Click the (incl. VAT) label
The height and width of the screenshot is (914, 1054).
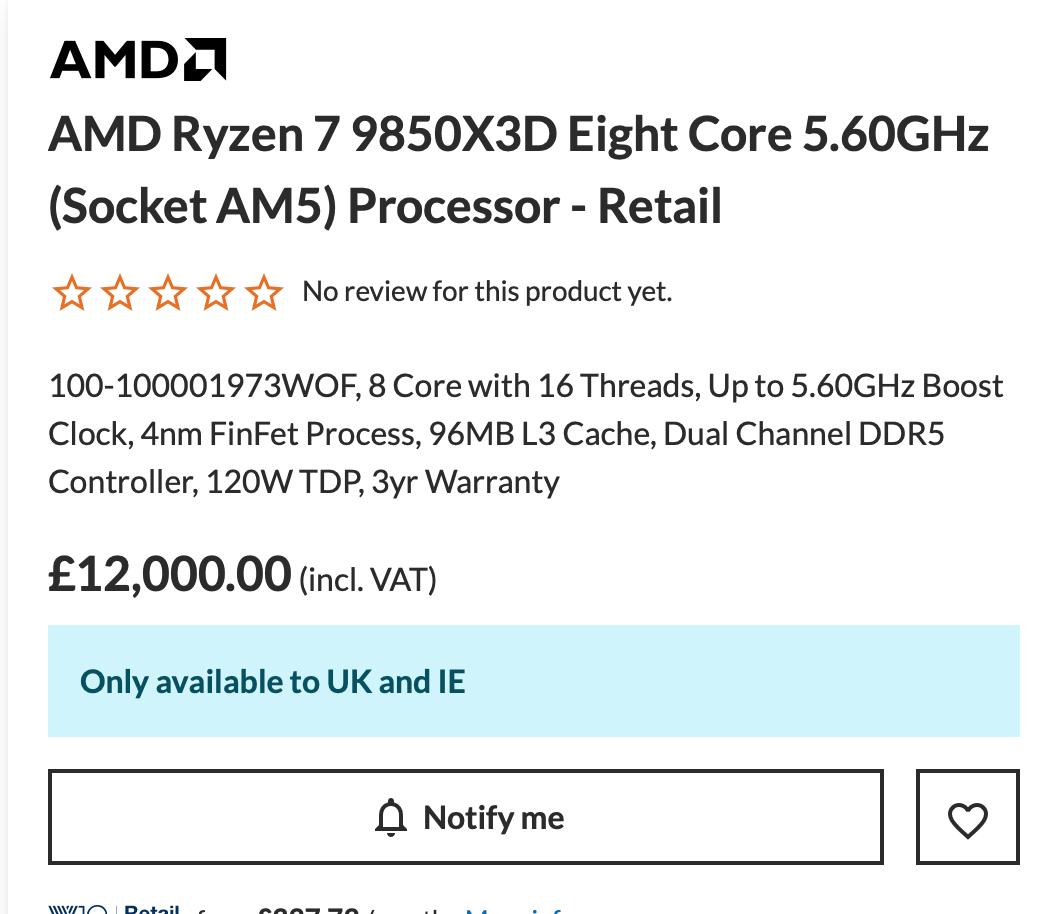pos(368,579)
